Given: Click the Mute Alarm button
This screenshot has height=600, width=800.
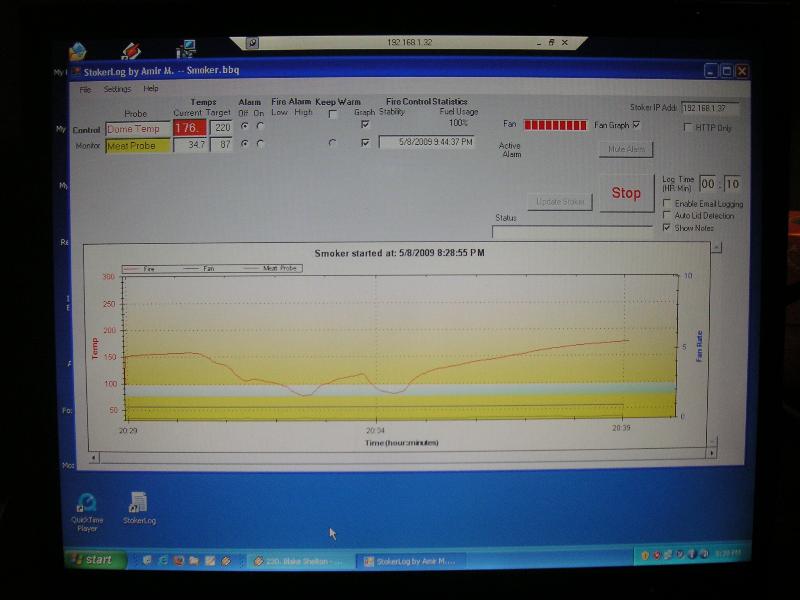Looking at the screenshot, I should pyautogui.click(x=625, y=149).
